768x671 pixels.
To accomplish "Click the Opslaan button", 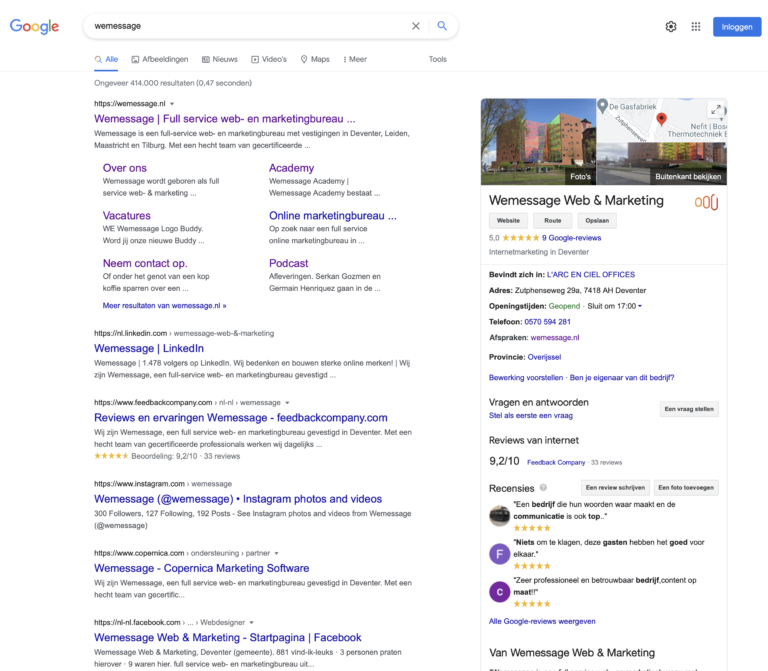I will tap(597, 221).
